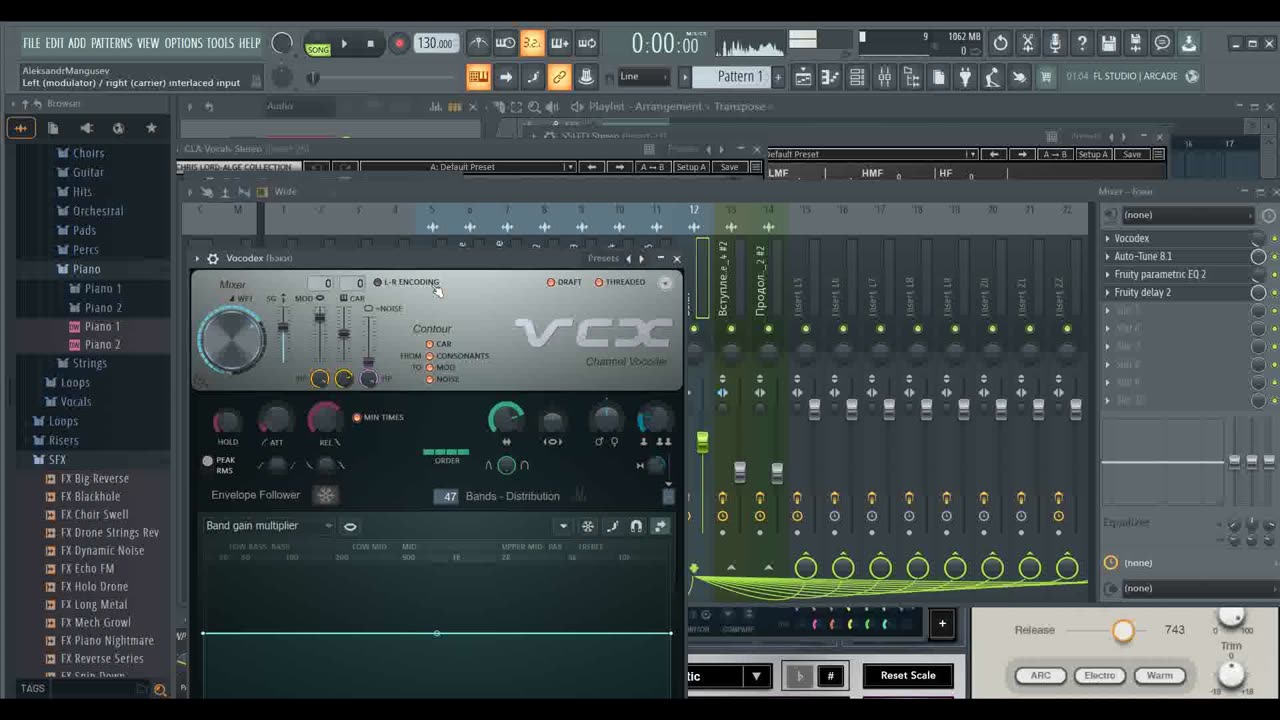Click the record button

coord(398,44)
